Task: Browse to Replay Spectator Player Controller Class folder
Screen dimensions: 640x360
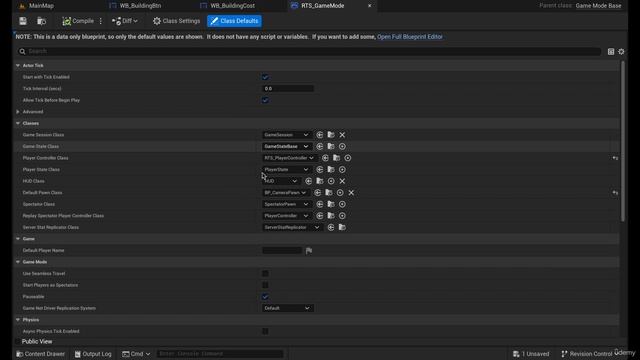Action: (x=331, y=216)
